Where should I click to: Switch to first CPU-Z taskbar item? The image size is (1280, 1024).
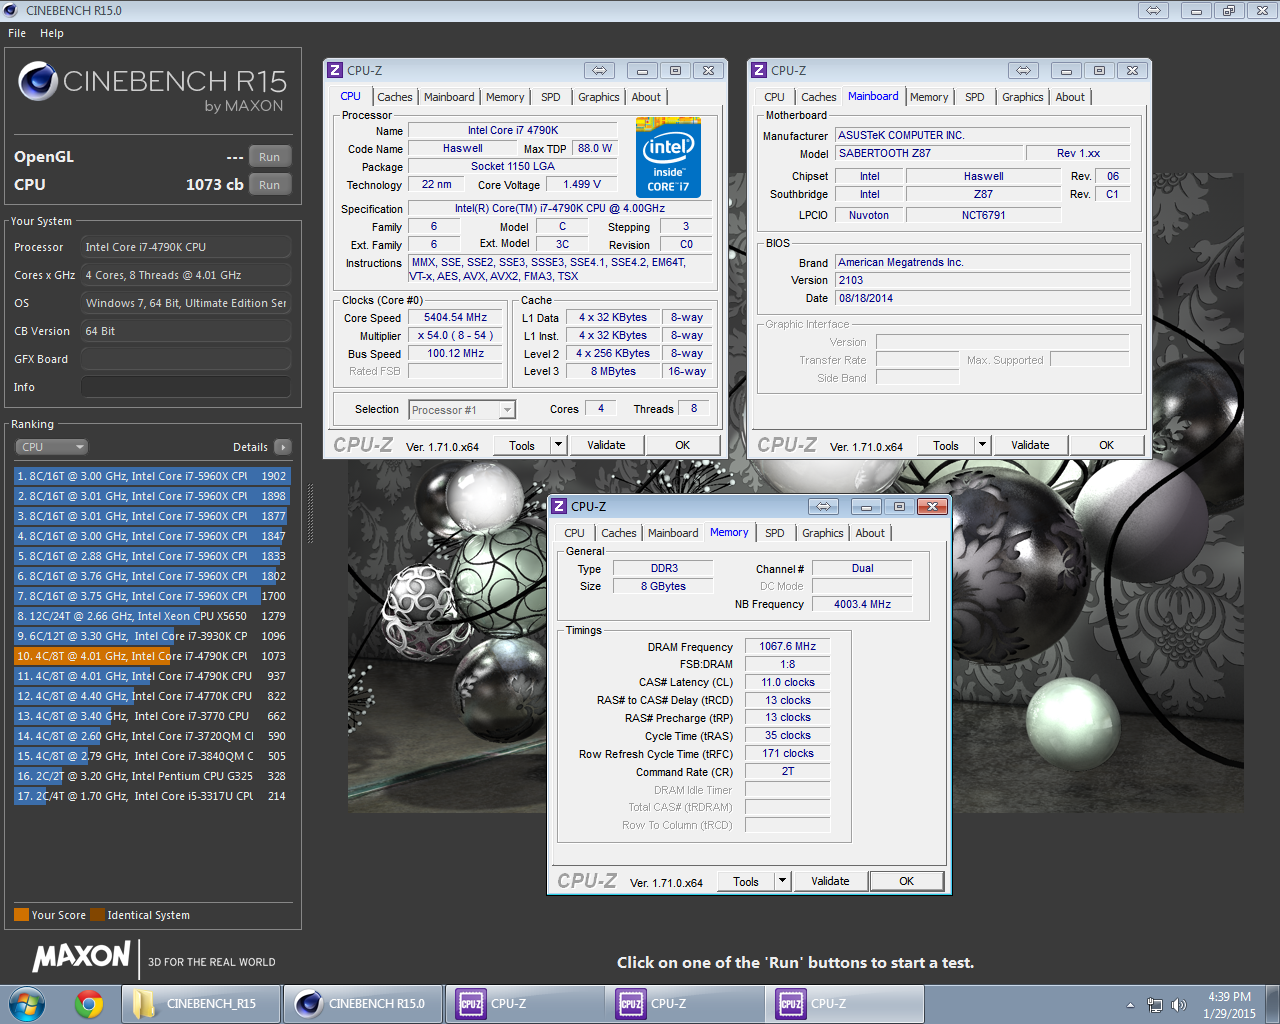tap(523, 1004)
